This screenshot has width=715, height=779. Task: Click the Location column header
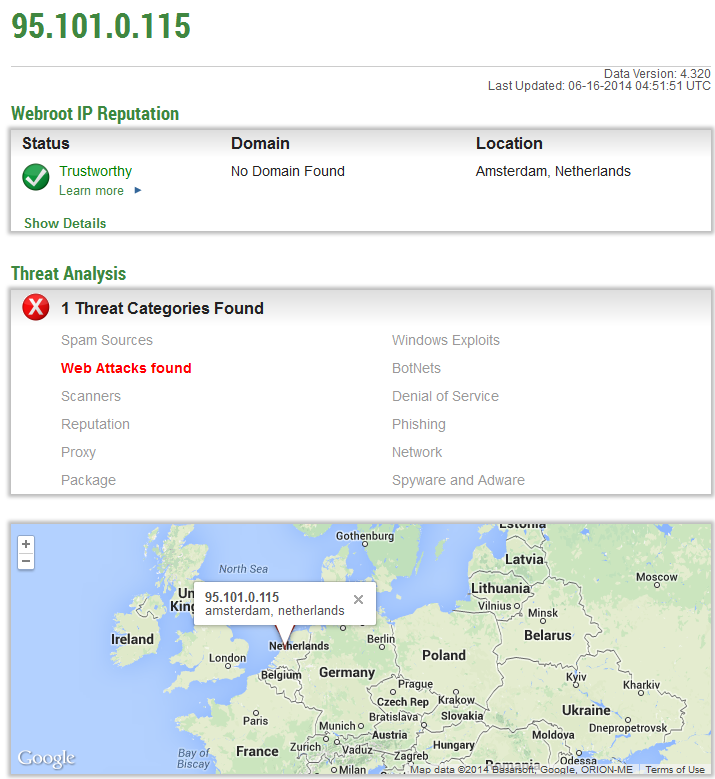point(509,144)
